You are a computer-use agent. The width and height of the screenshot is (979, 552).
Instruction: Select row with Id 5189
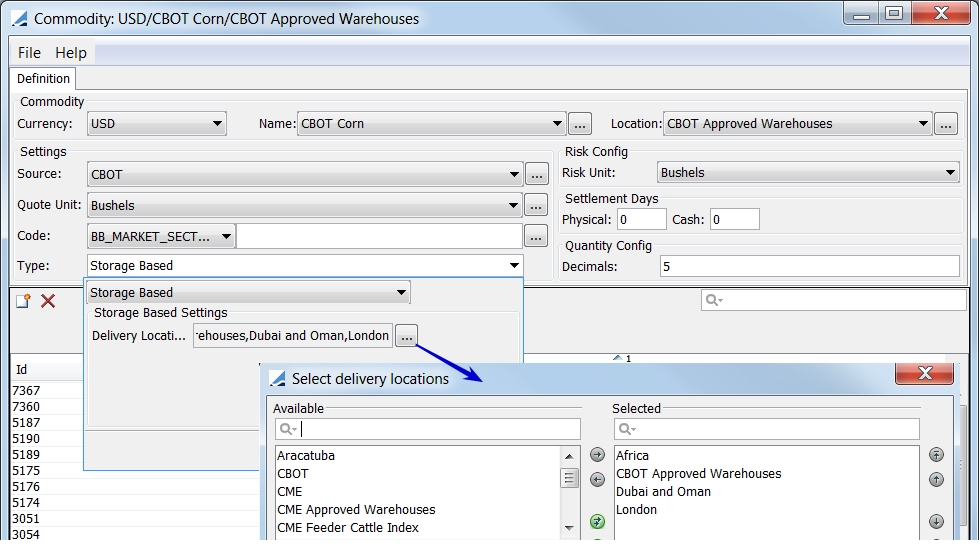(47, 455)
